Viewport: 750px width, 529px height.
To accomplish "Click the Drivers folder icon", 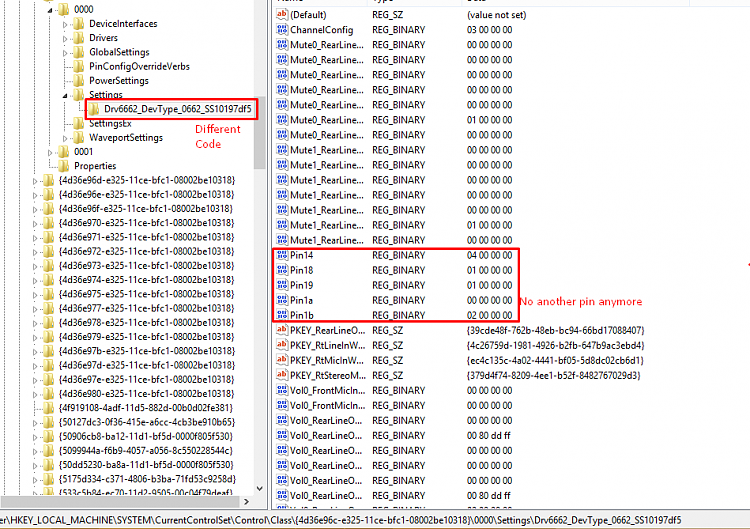I will point(78,38).
